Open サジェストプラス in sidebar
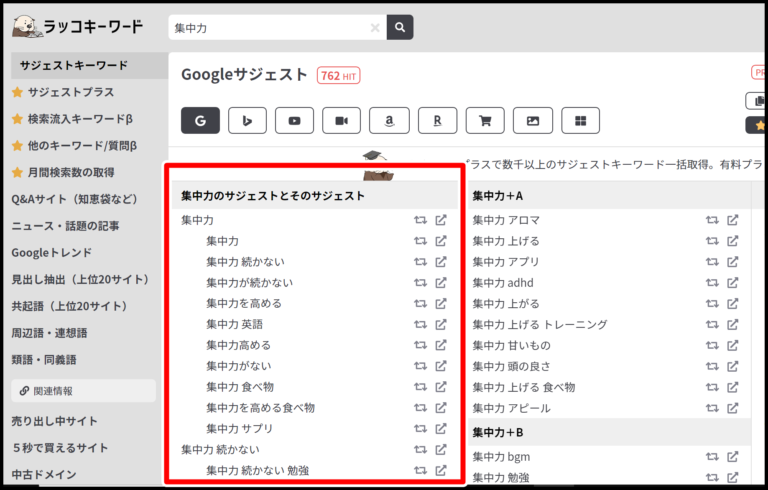This screenshot has height=490, width=768. point(71,92)
